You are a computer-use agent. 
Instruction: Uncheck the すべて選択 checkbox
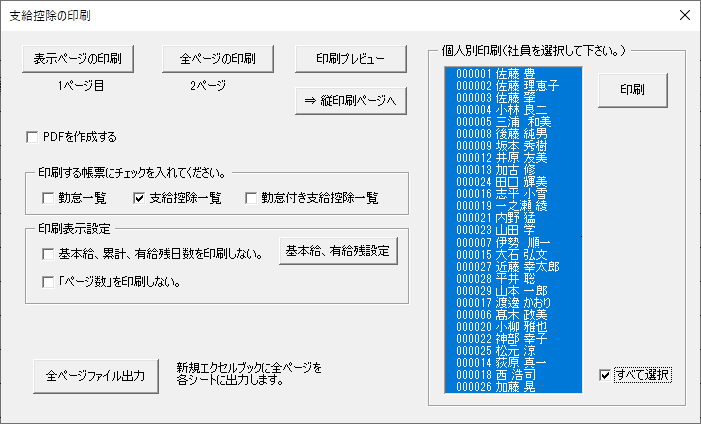click(x=604, y=375)
